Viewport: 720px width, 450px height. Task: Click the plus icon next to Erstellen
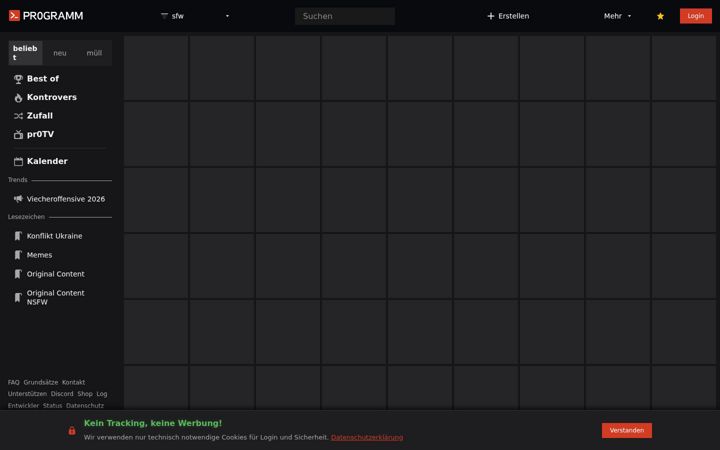(491, 16)
